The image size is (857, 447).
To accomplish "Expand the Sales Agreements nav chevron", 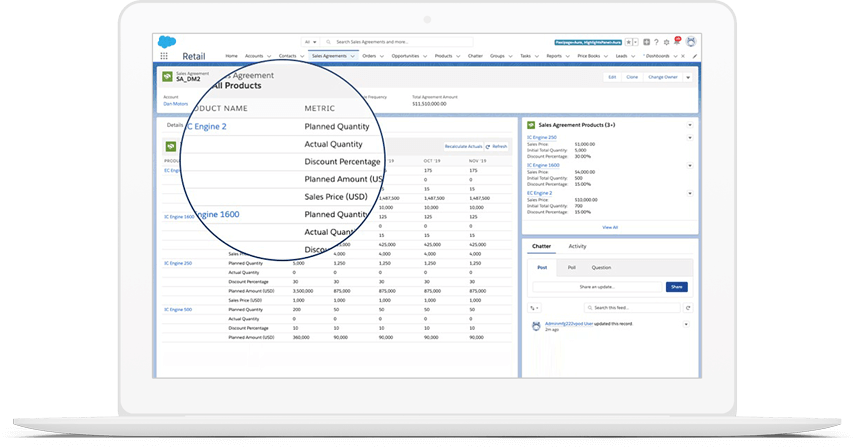I will [x=353, y=56].
